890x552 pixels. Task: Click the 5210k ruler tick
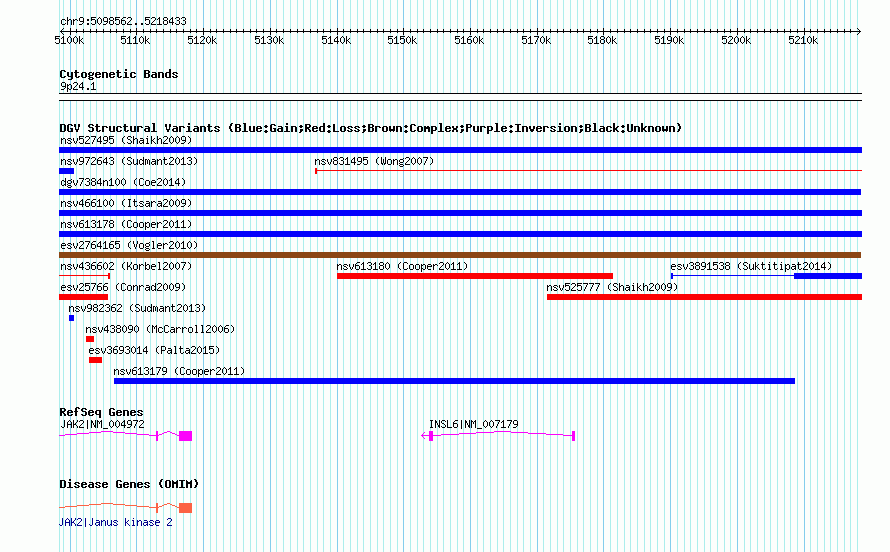tap(803, 40)
